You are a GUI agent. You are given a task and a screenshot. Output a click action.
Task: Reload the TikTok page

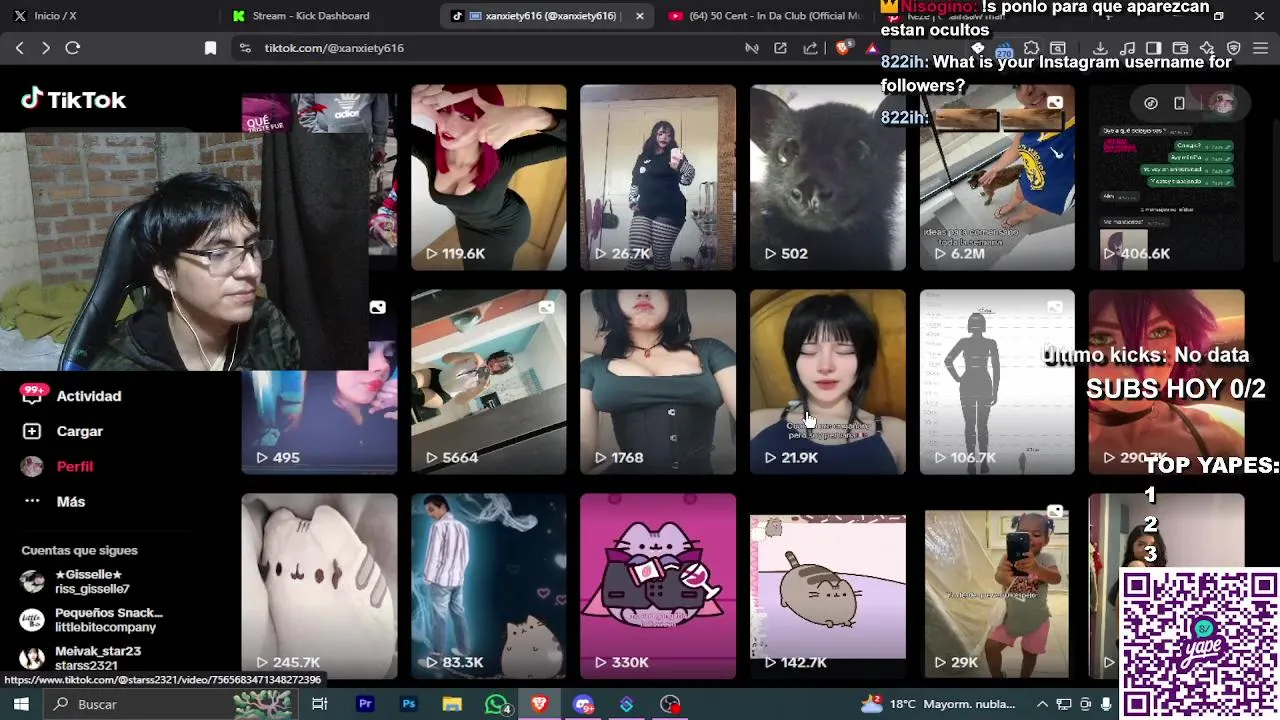point(73,48)
